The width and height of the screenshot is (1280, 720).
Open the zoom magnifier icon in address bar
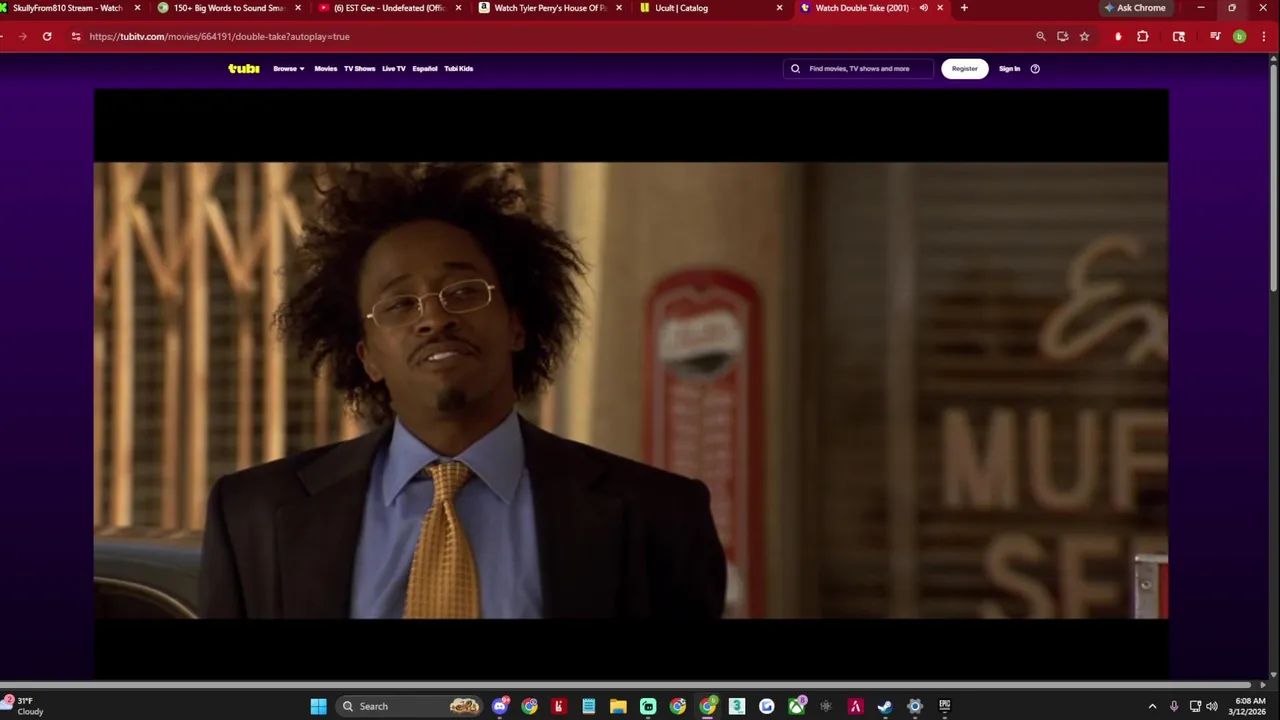[x=1041, y=36]
